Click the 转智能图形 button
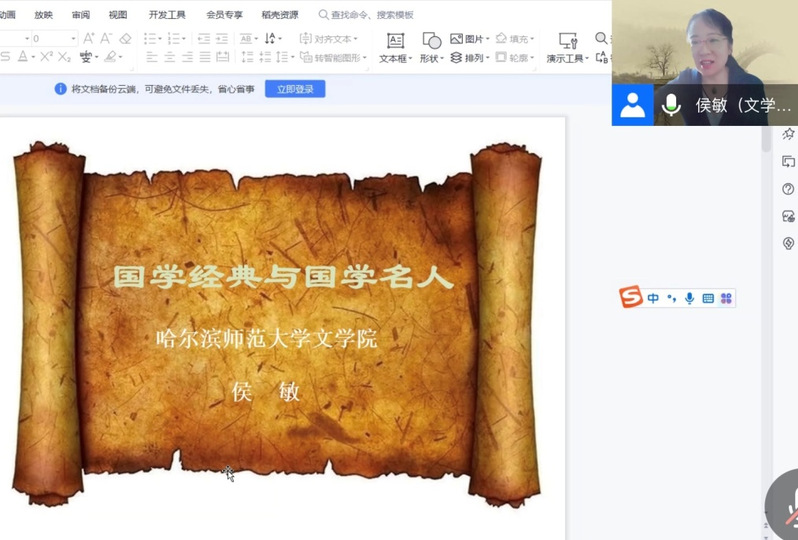This screenshot has width=798, height=540. pos(333,58)
